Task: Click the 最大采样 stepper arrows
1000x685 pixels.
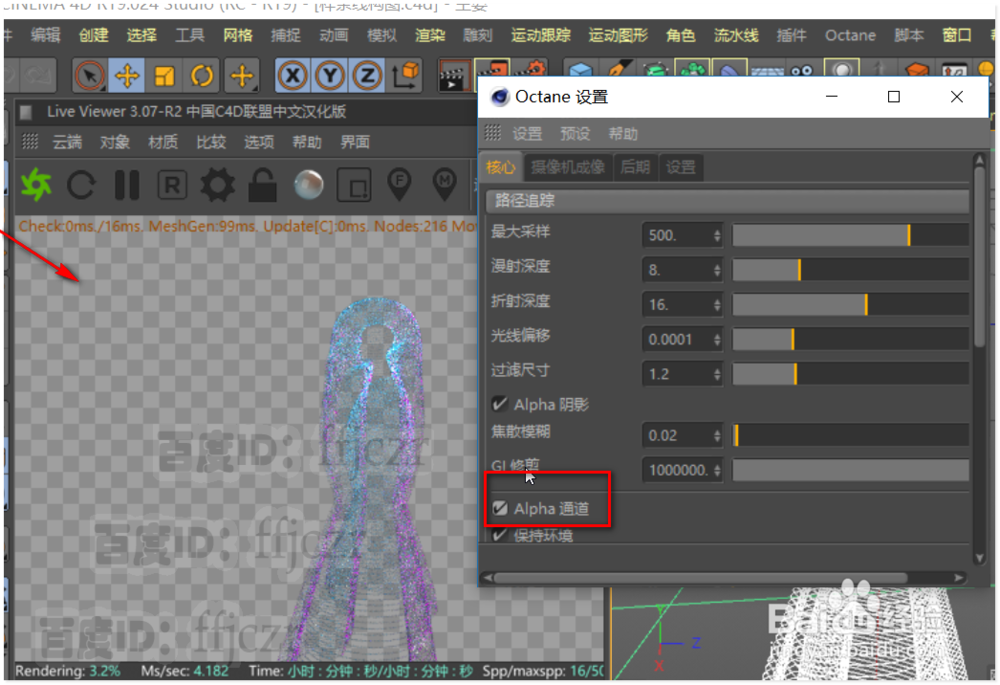Action: 717,235
